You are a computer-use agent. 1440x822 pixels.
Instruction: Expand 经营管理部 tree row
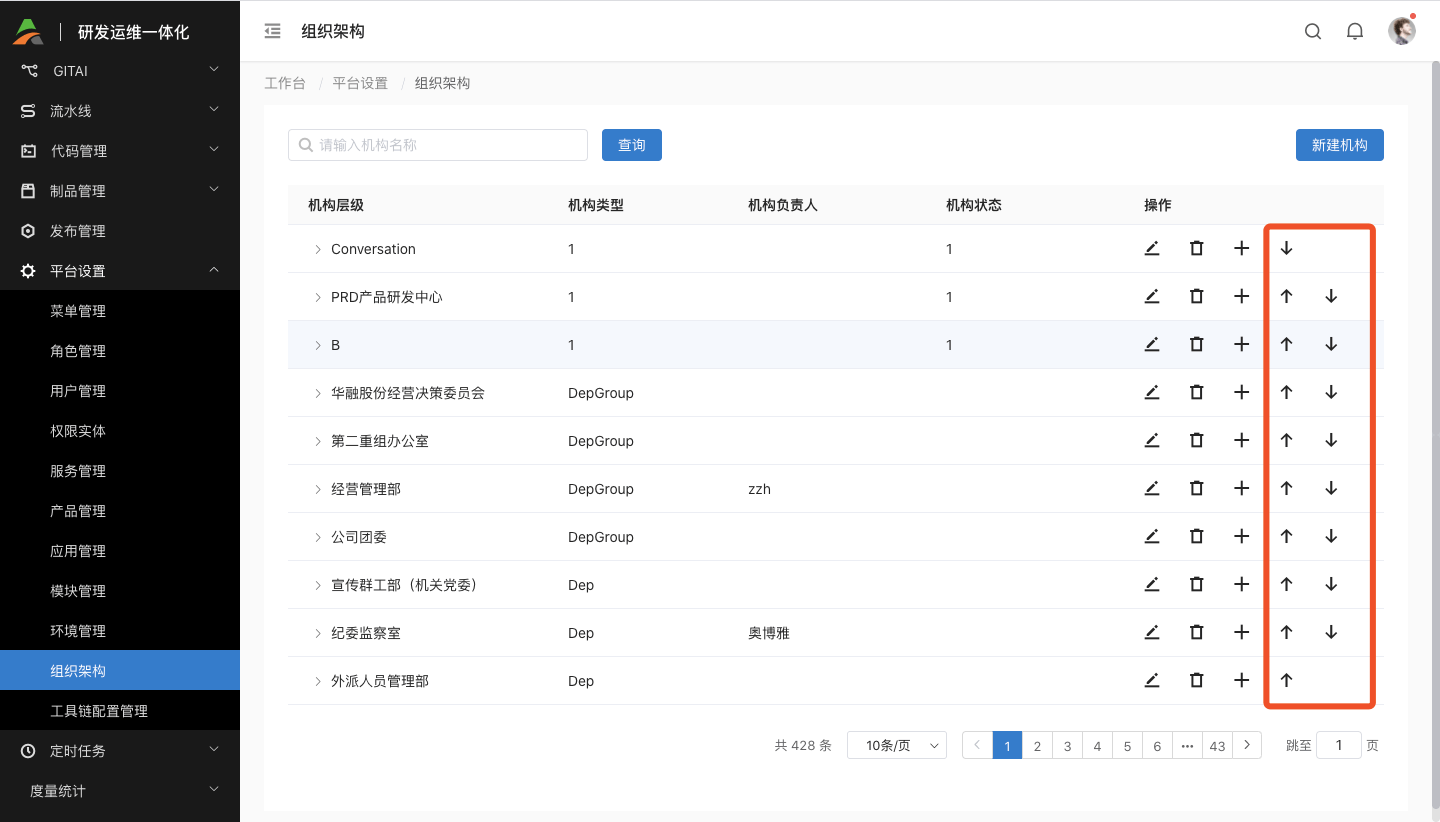pos(318,489)
